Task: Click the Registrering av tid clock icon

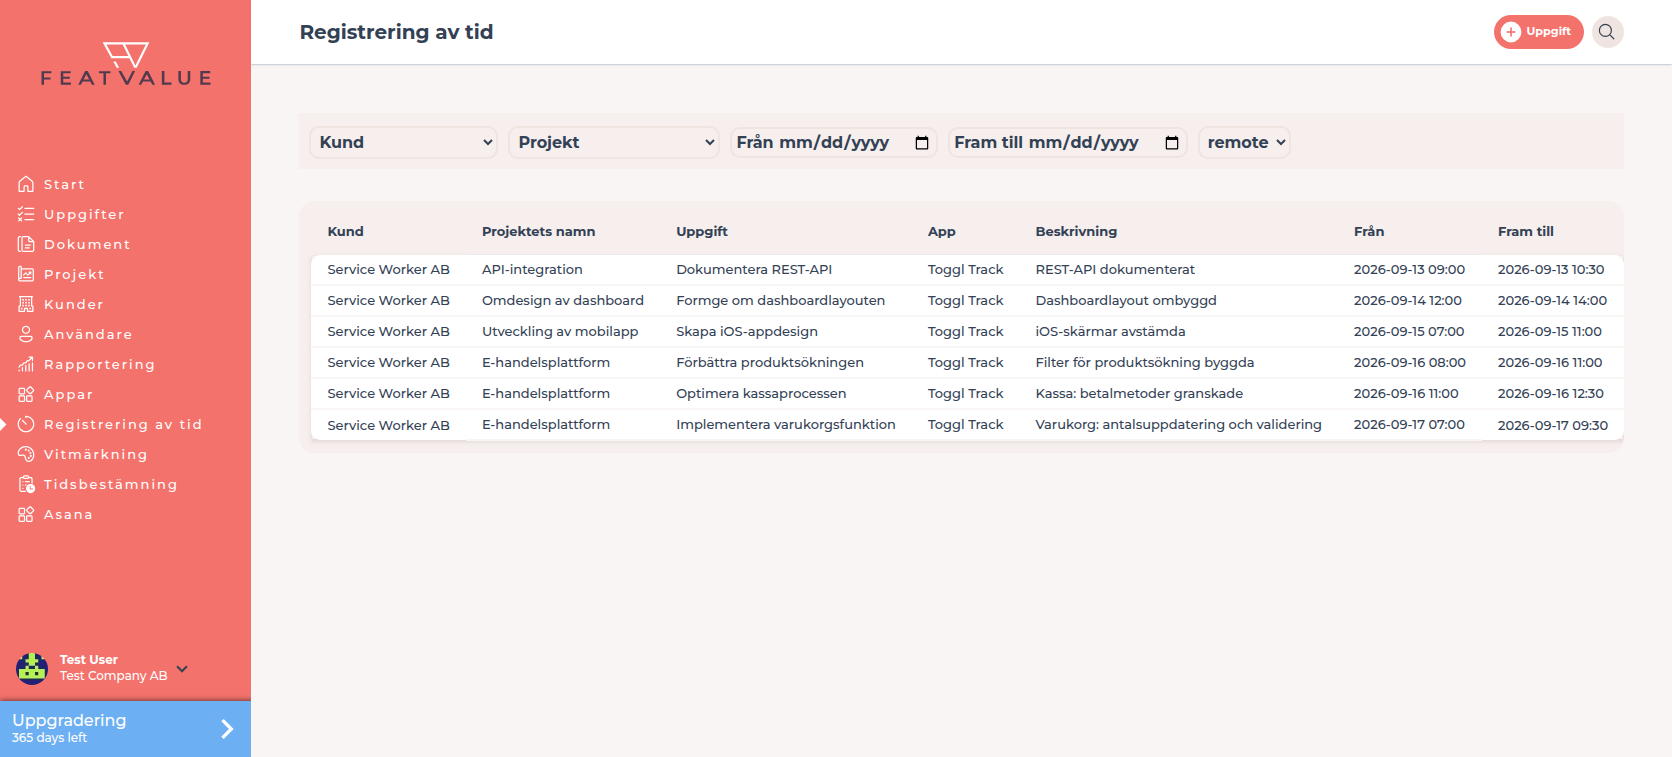Action: [x=26, y=424]
